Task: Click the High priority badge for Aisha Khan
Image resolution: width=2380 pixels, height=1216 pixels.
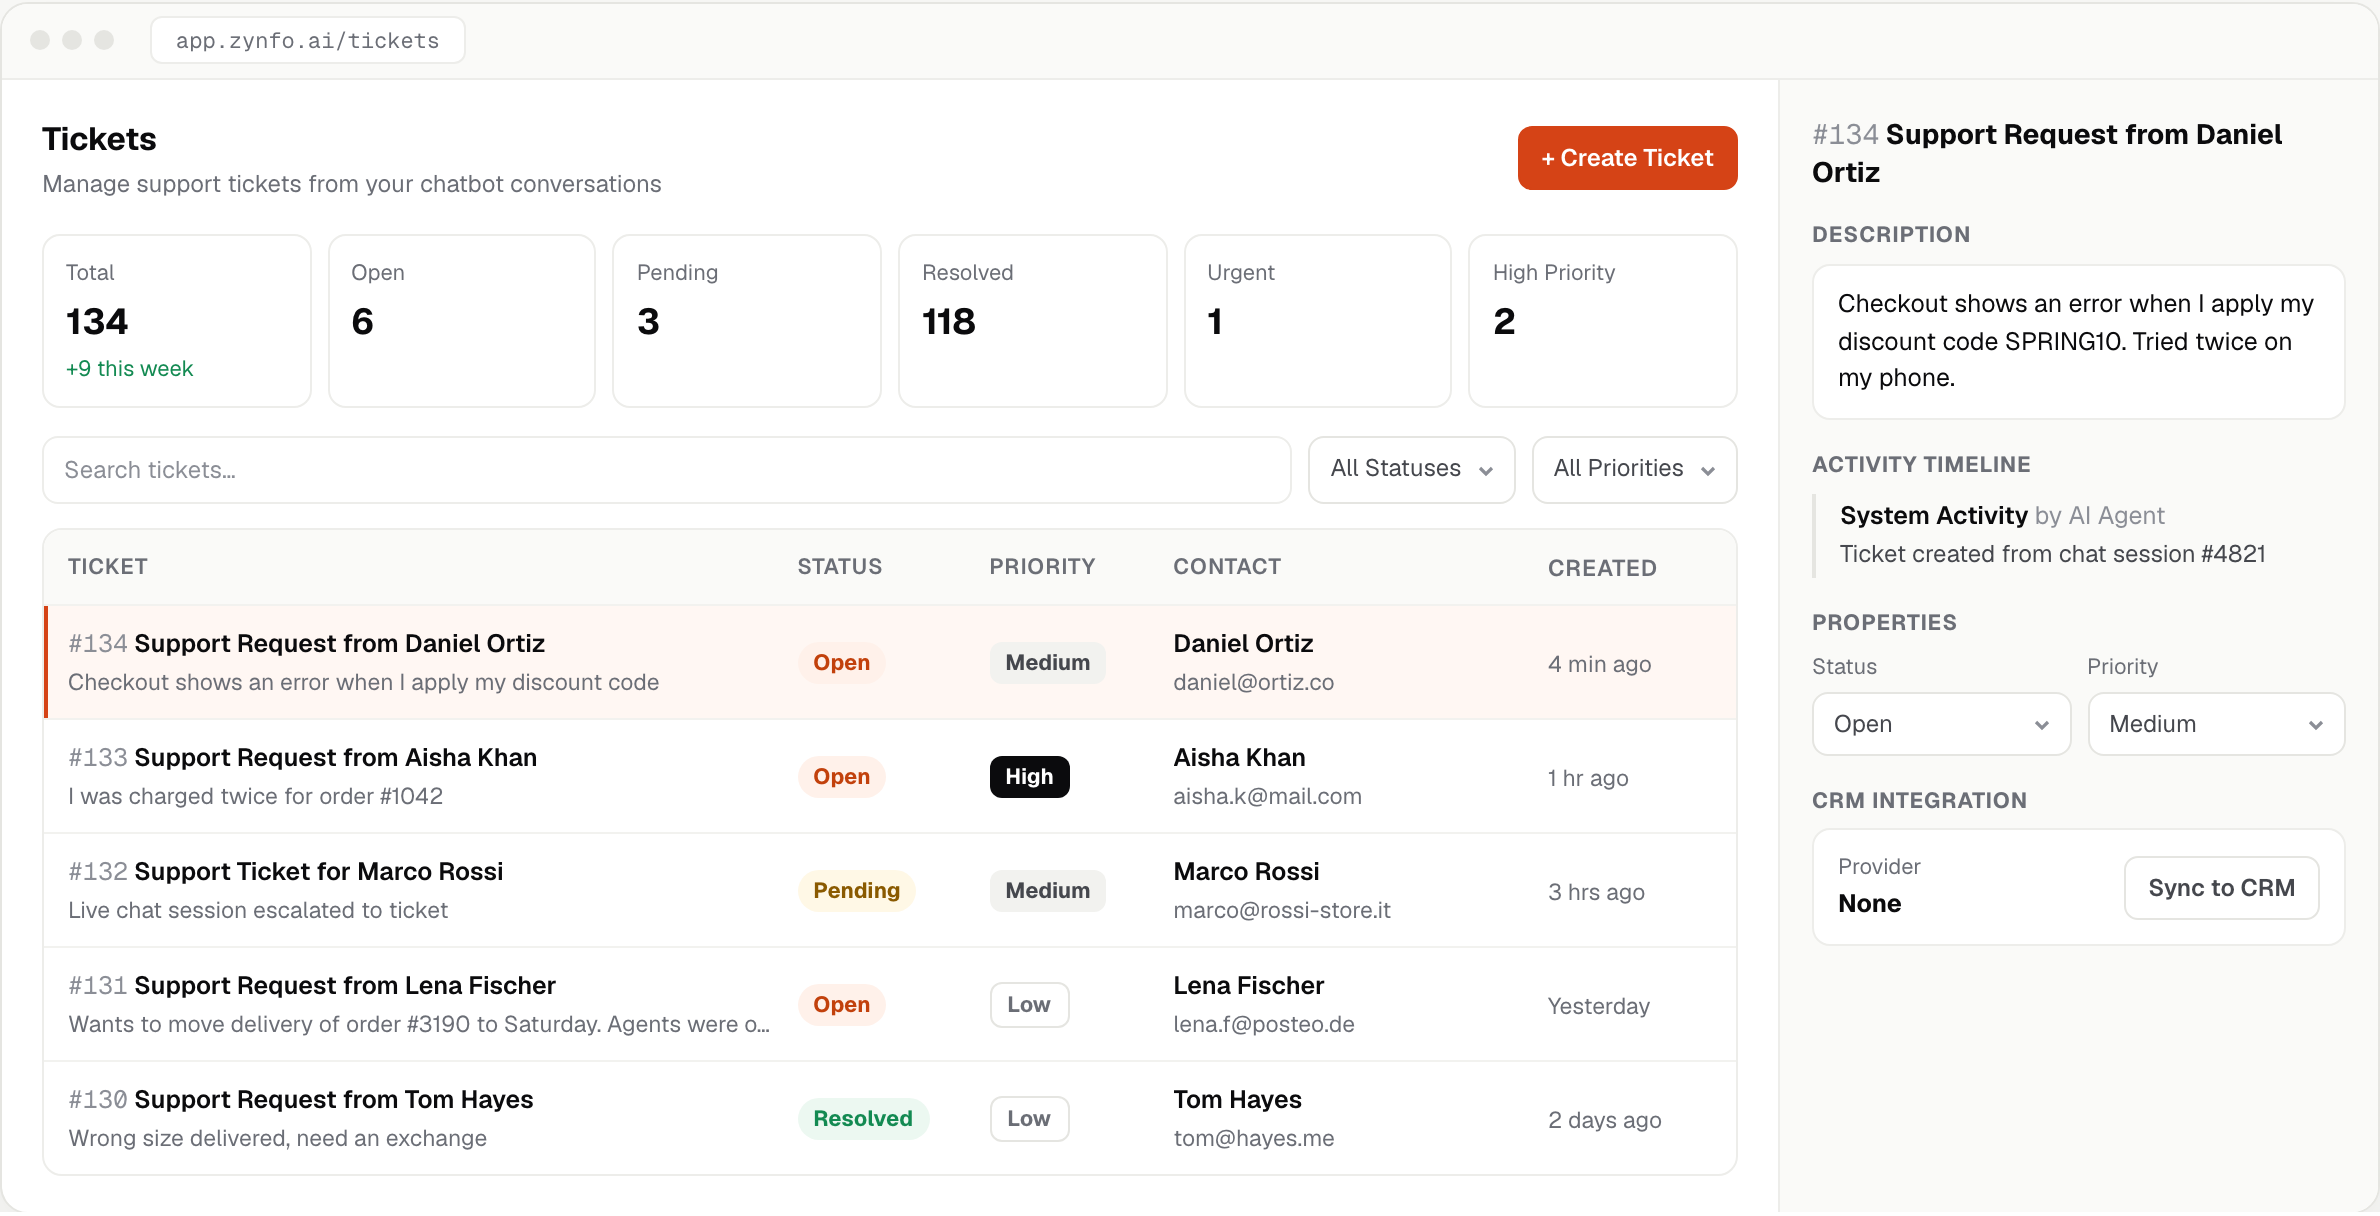Action: point(1029,777)
